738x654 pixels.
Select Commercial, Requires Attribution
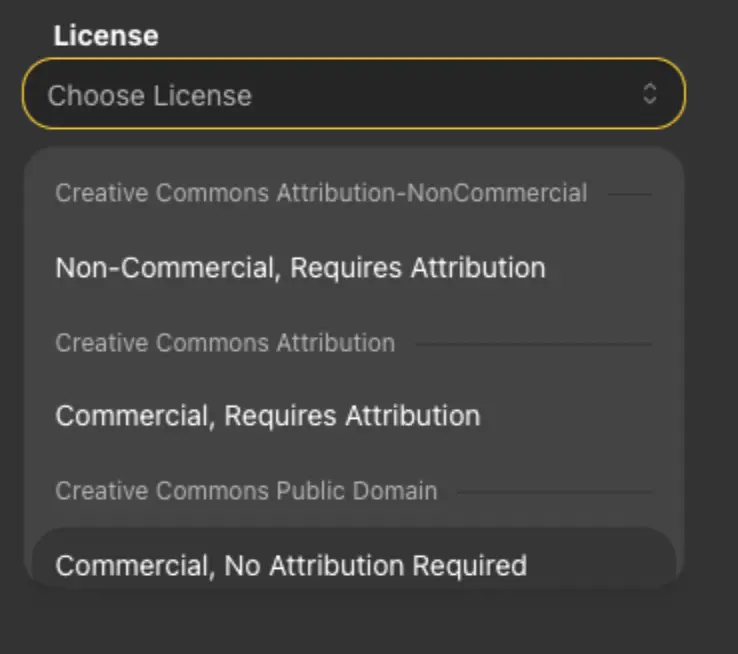(267, 416)
